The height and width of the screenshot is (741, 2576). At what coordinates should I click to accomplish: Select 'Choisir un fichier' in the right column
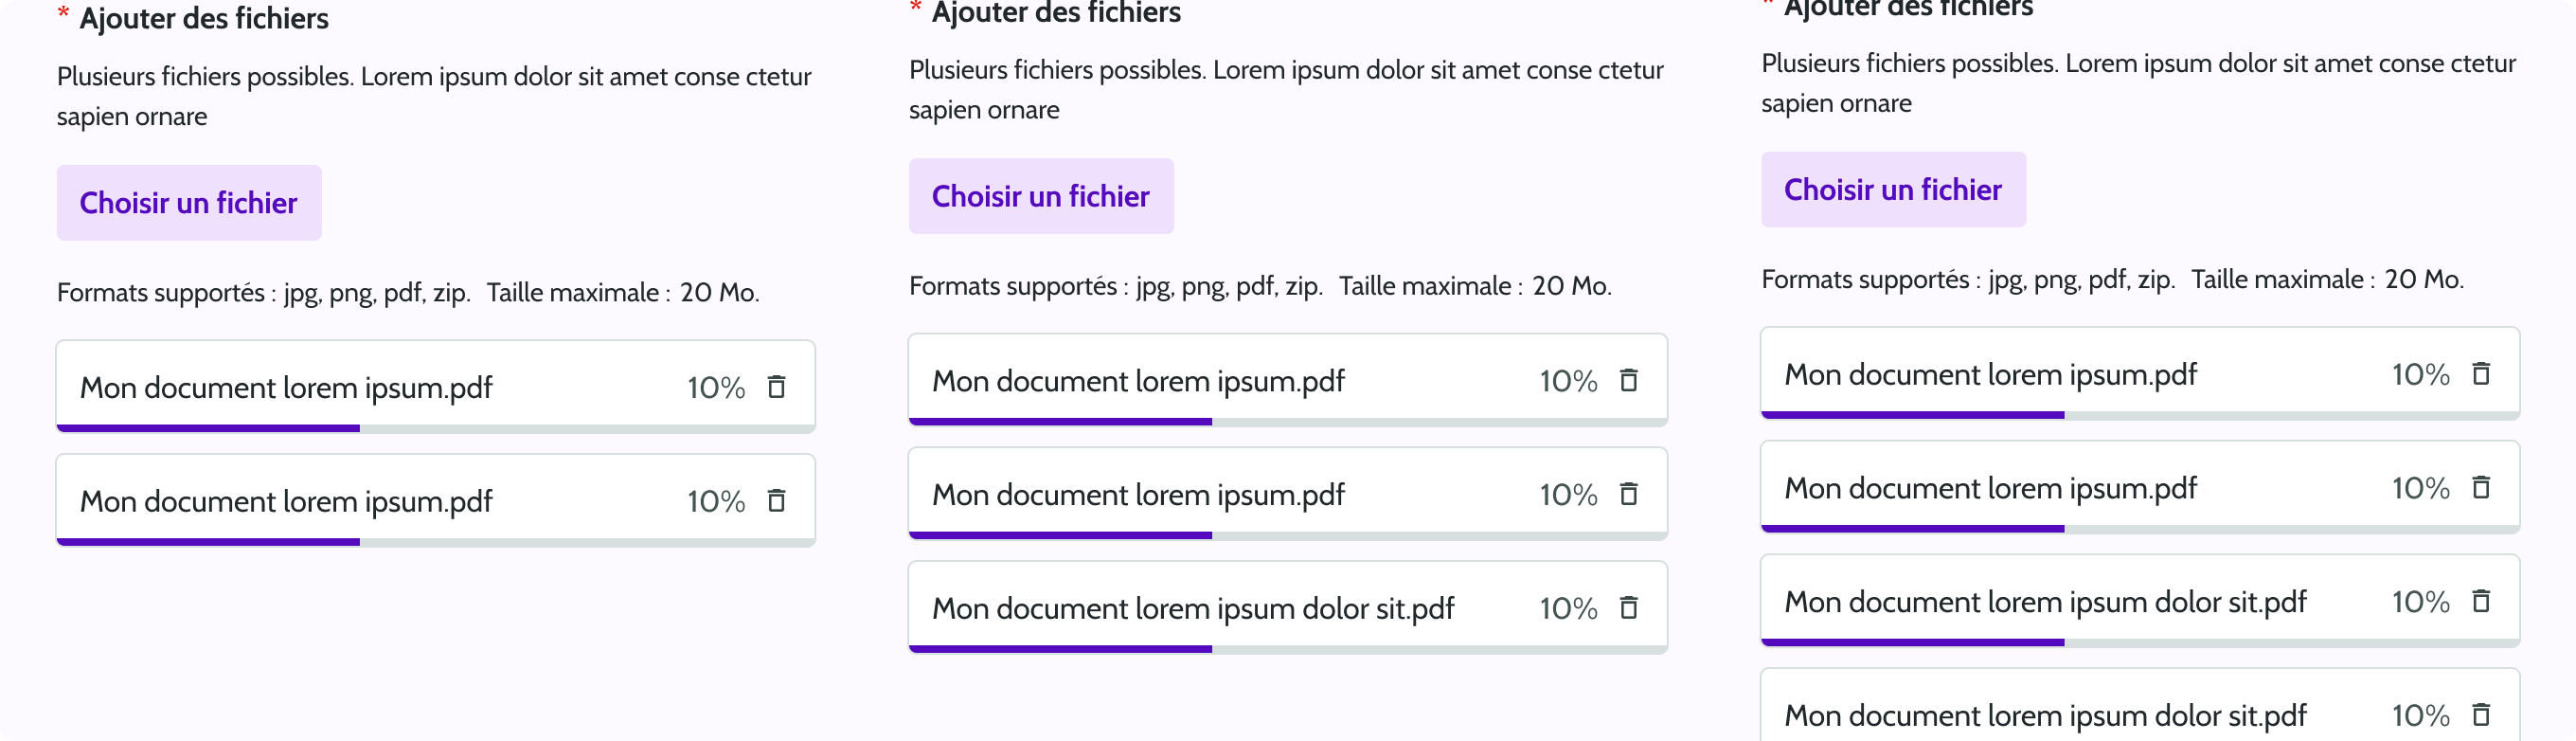click(x=1892, y=189)
